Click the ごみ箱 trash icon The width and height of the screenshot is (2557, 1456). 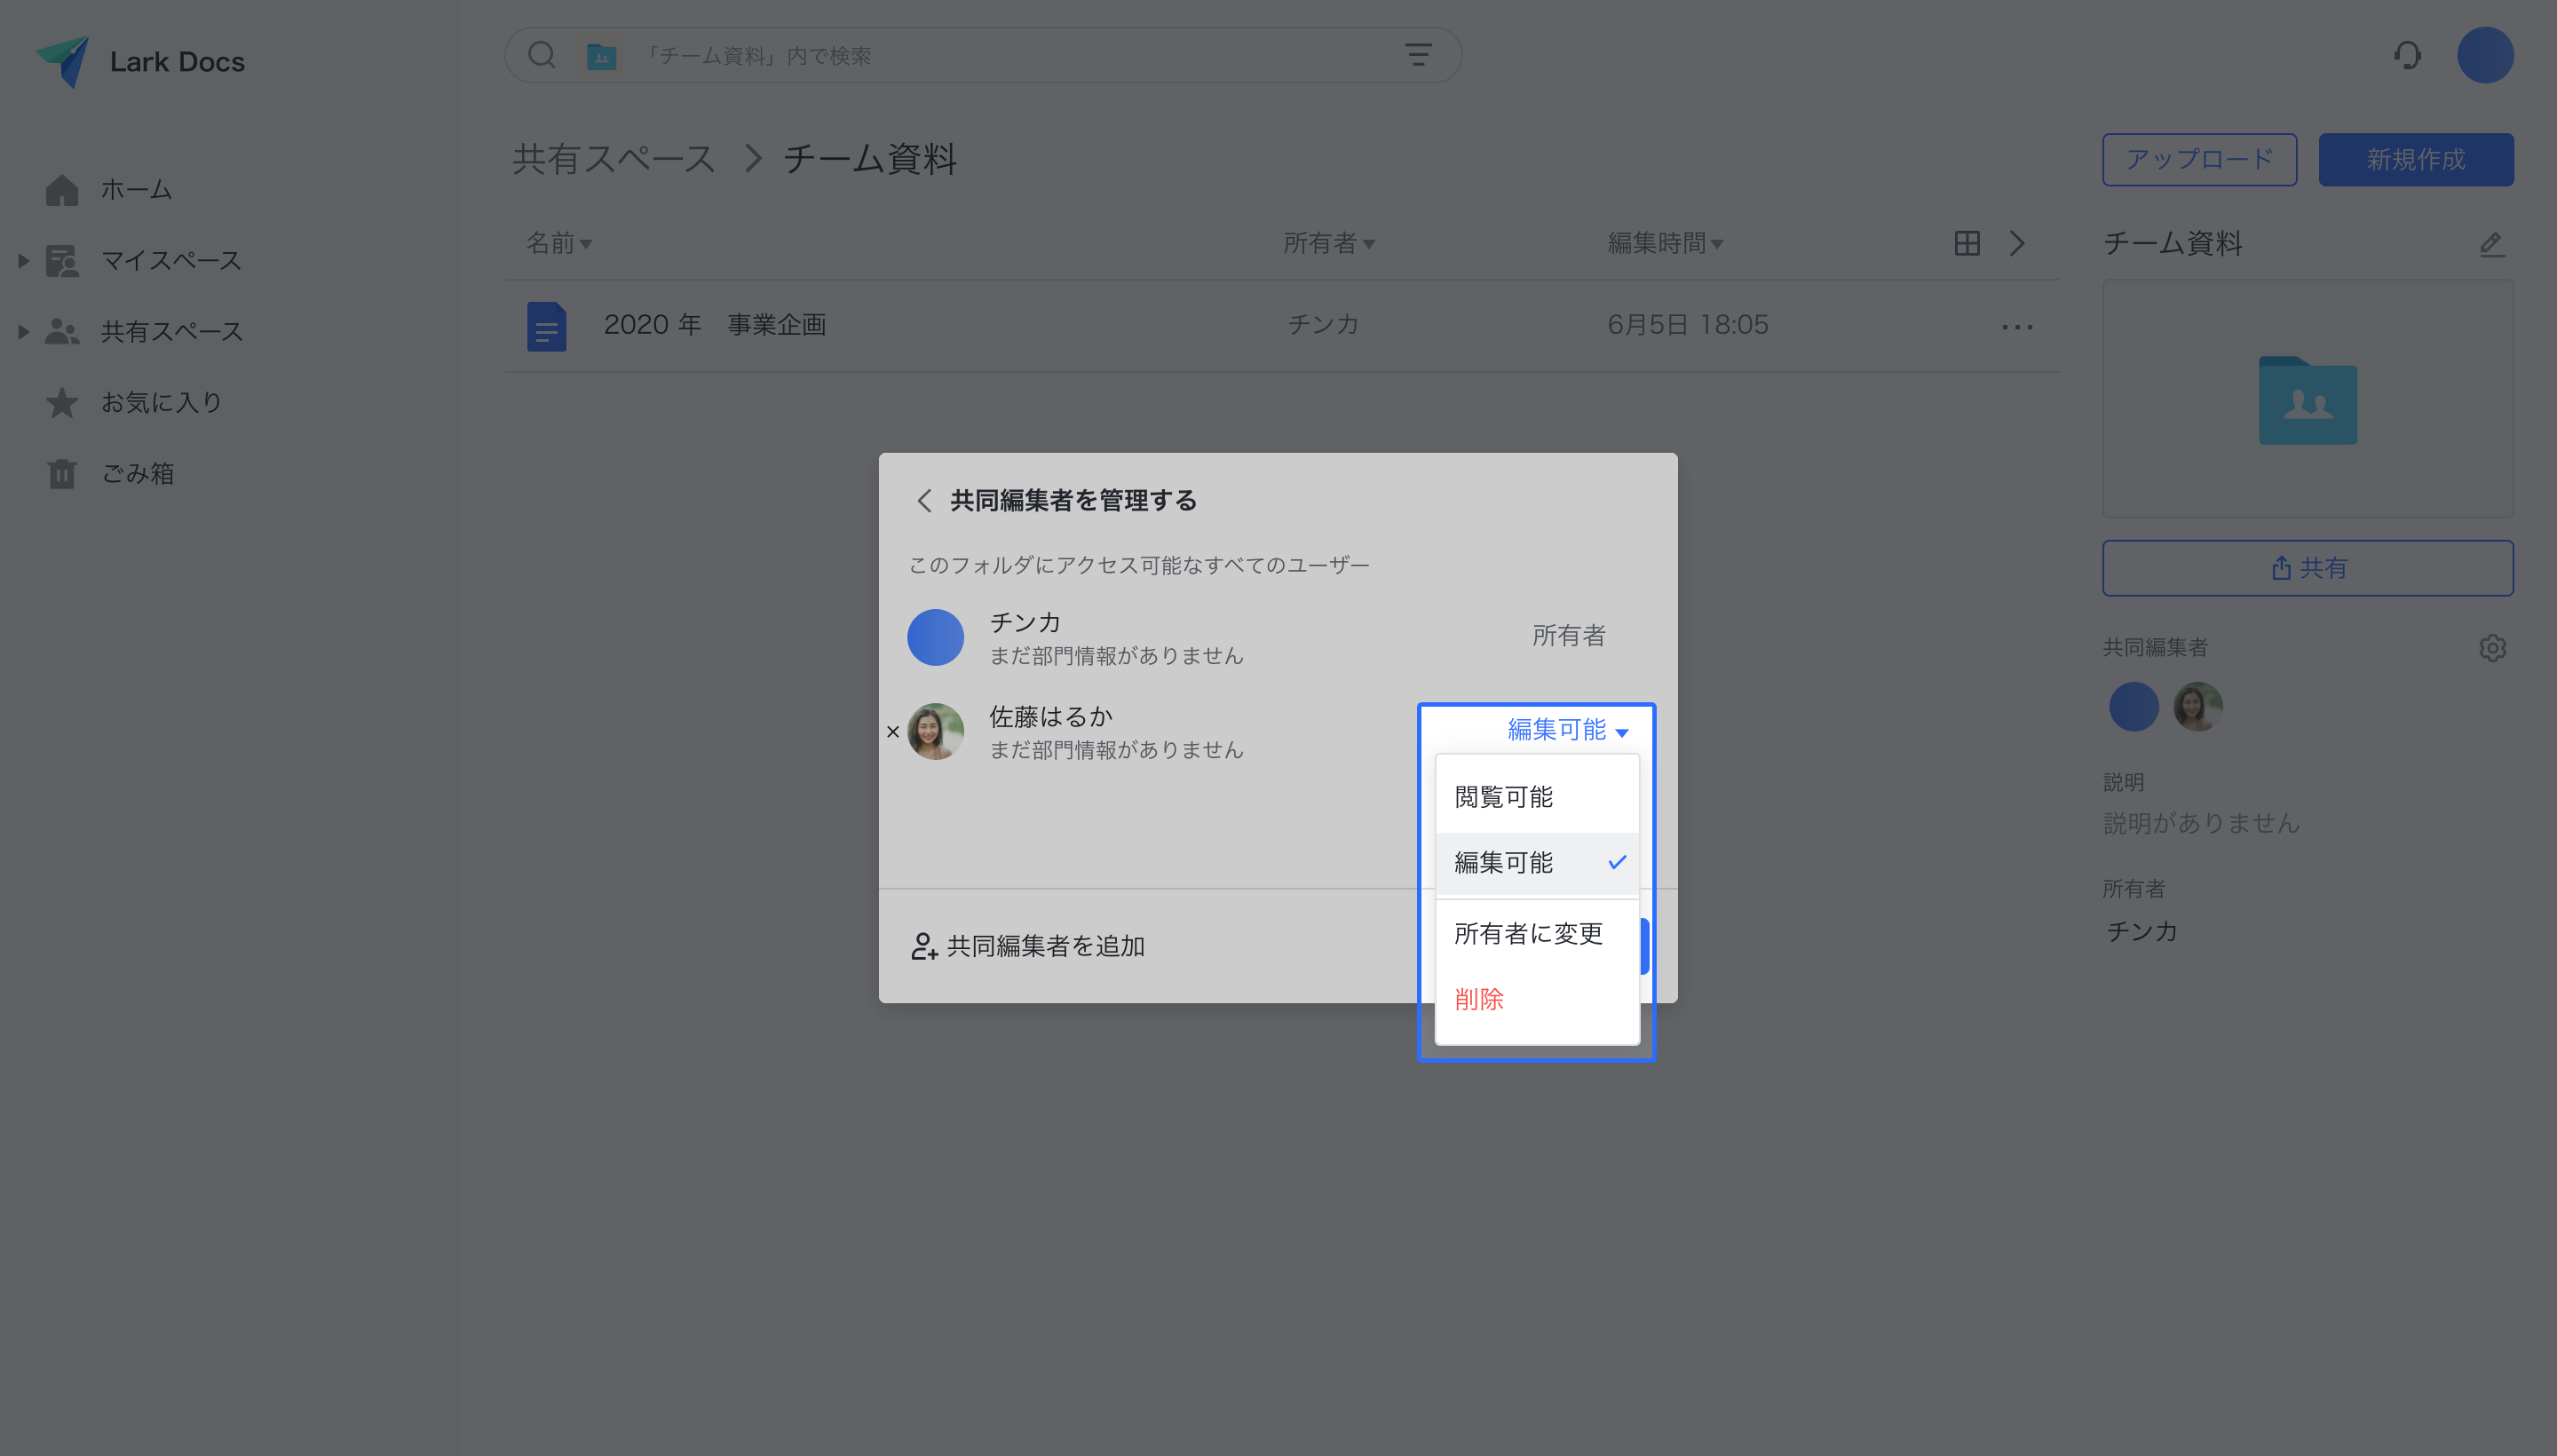coord(62,473)
